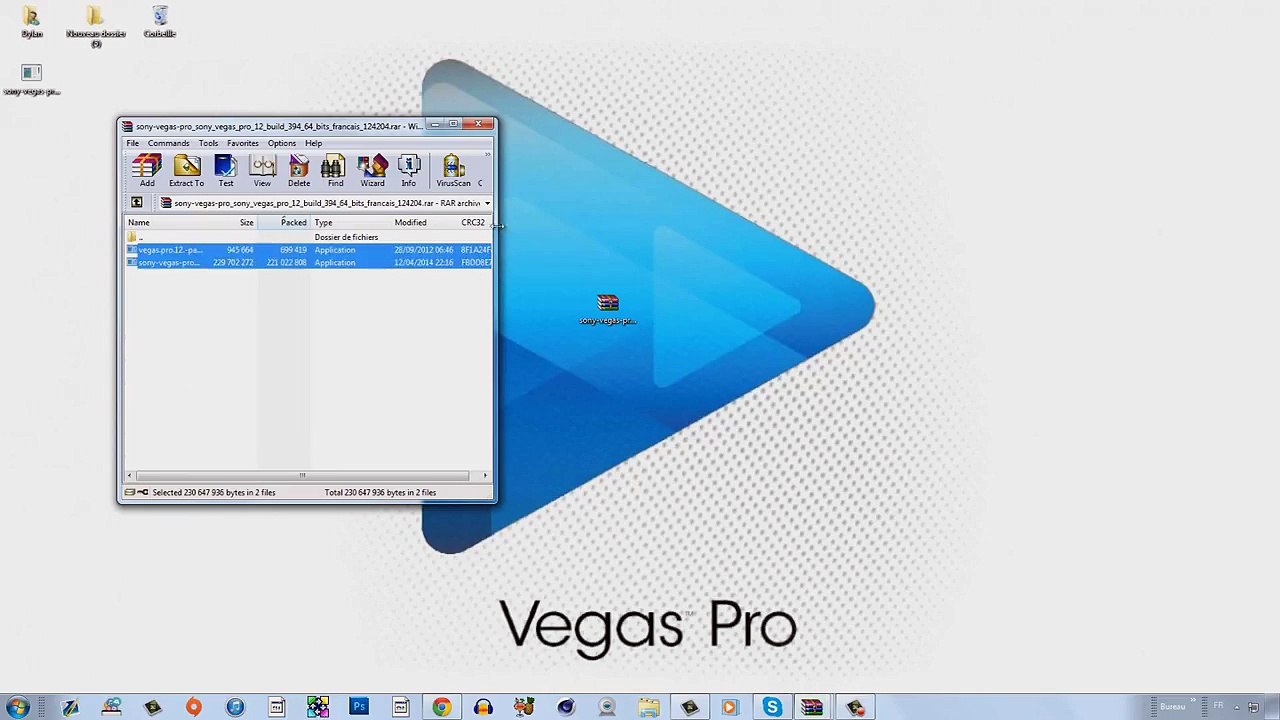Sort by the Name column header
Screen dimensions: 1280x720
pyautogui.click(x=166, y=222)
